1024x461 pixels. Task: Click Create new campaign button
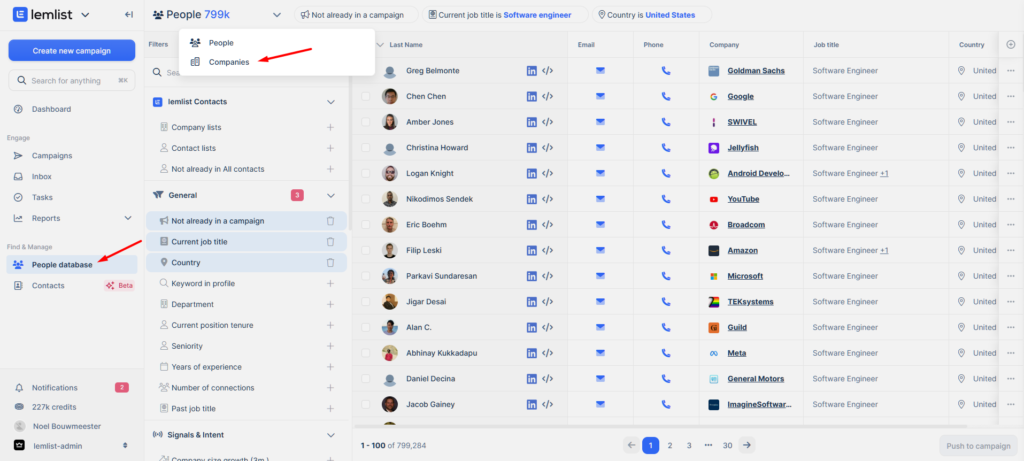[72, 50]
